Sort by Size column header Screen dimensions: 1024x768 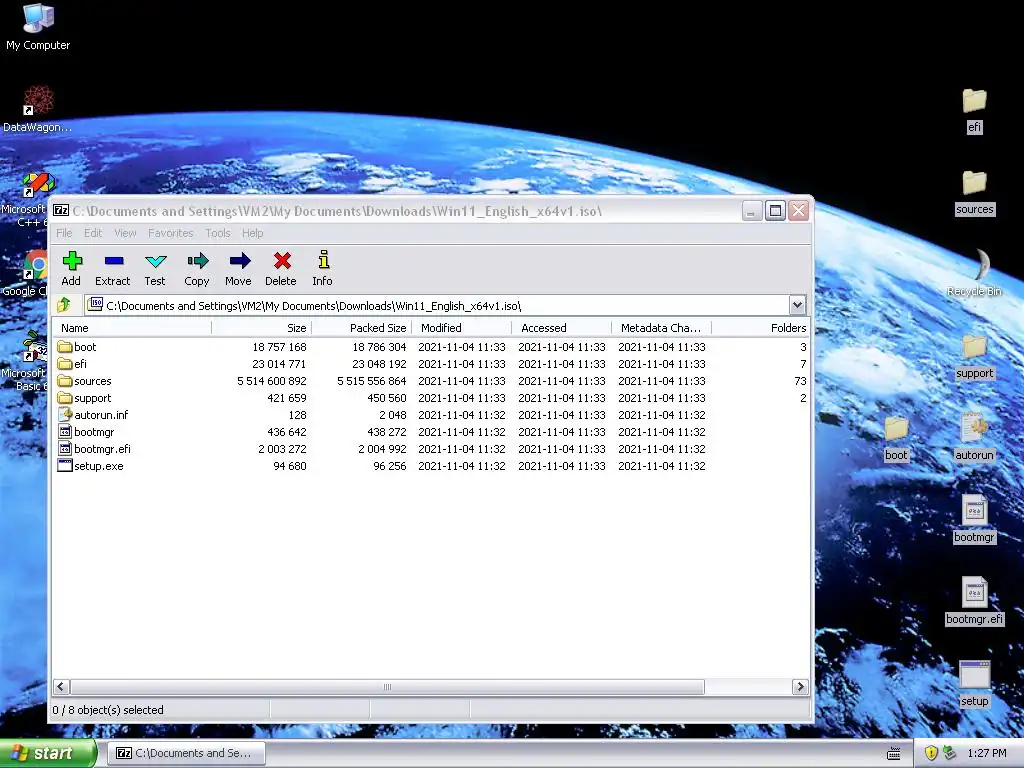pos(262,328)
